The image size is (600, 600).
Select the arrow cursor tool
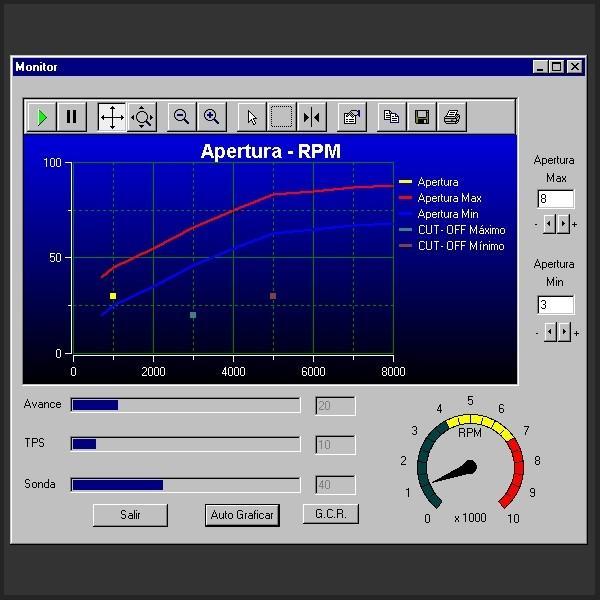(252, 117)
